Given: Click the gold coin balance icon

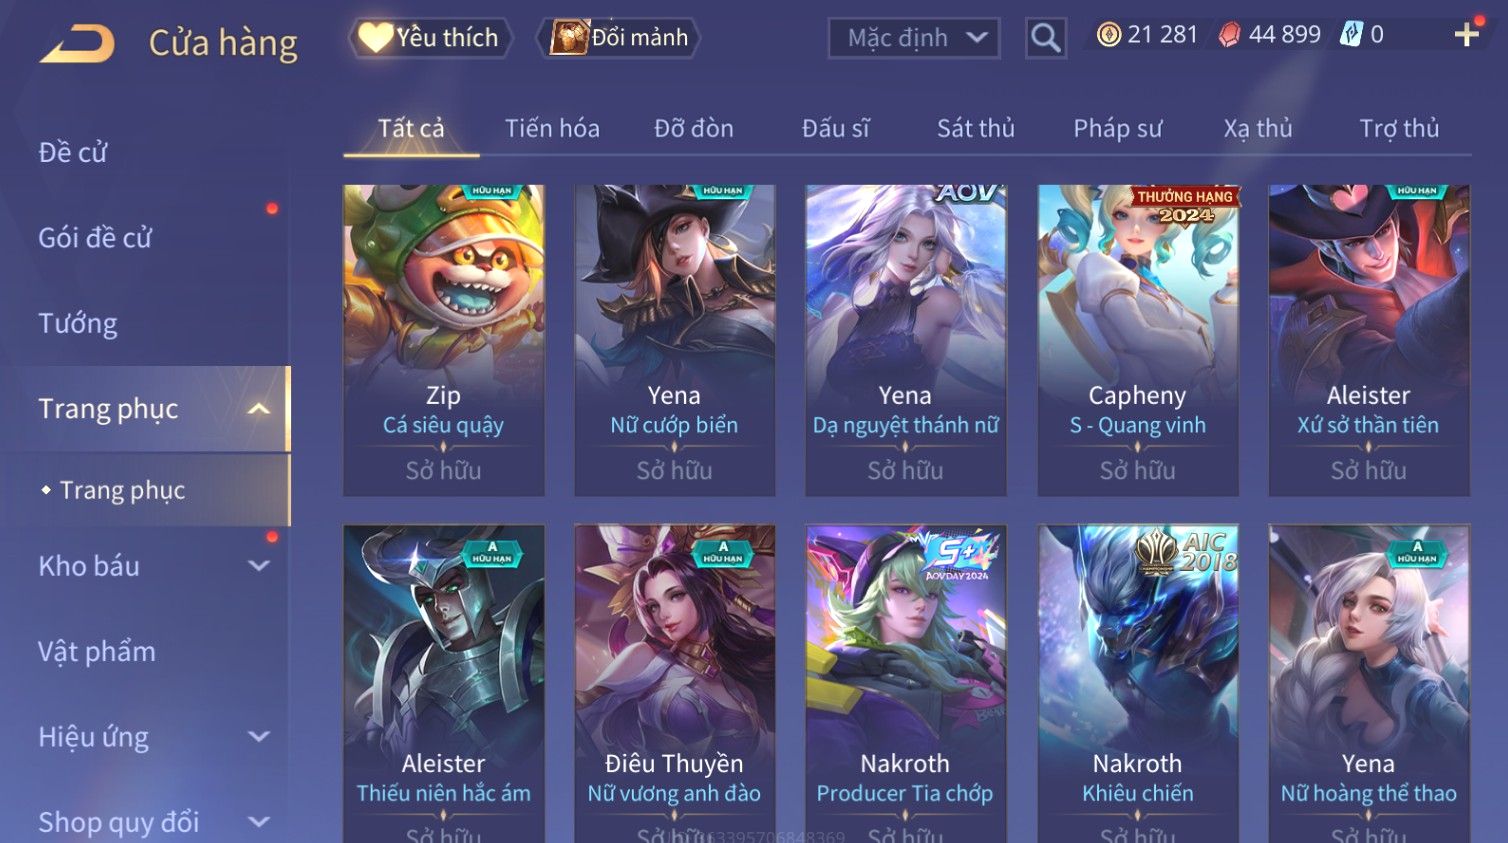Looking at the screenshot, I should [x=1108, y=35].
